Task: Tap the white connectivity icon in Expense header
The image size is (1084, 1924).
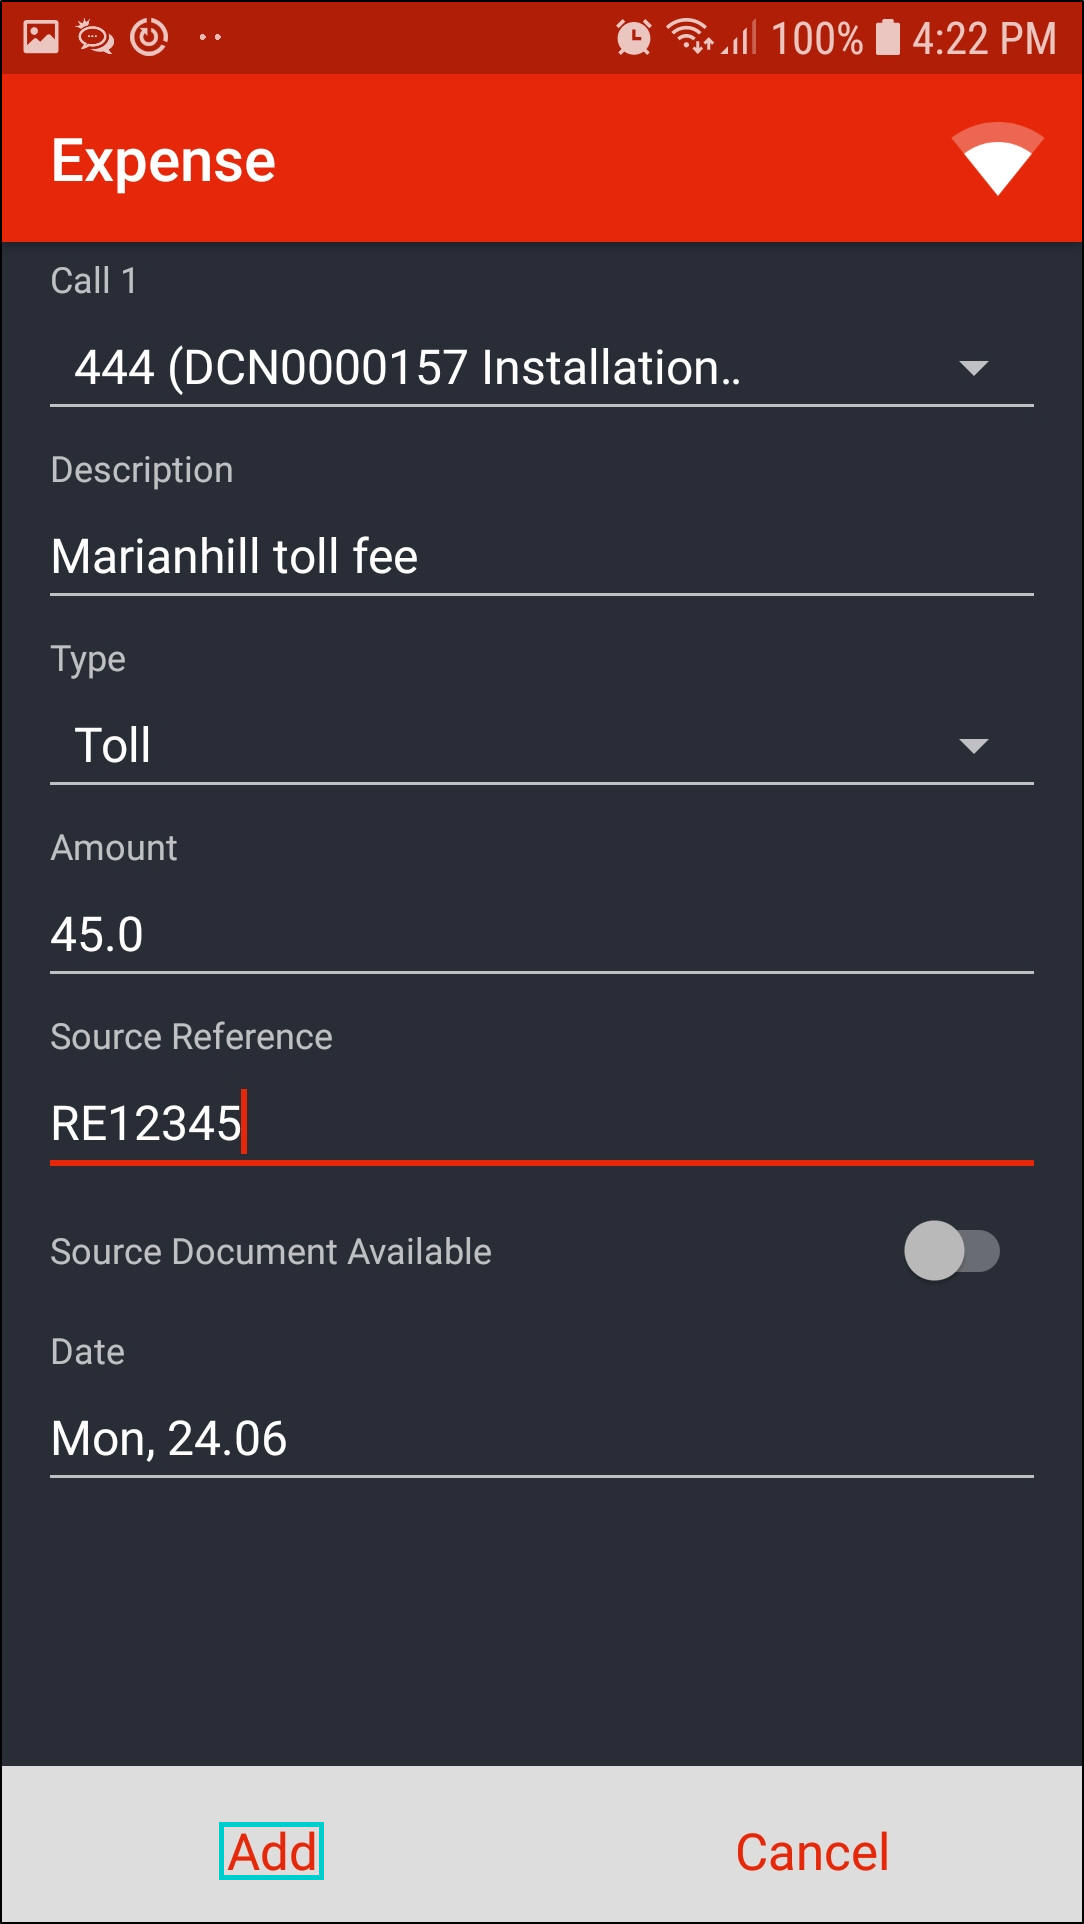Action: pos(997,158)
